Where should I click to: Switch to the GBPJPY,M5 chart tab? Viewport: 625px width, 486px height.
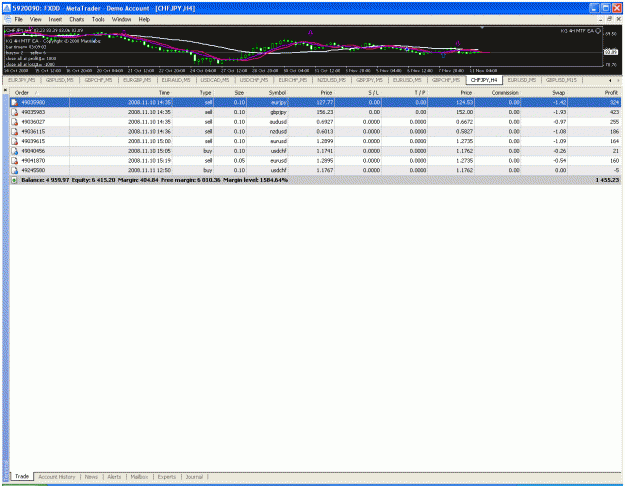click(x=369, y=80)
